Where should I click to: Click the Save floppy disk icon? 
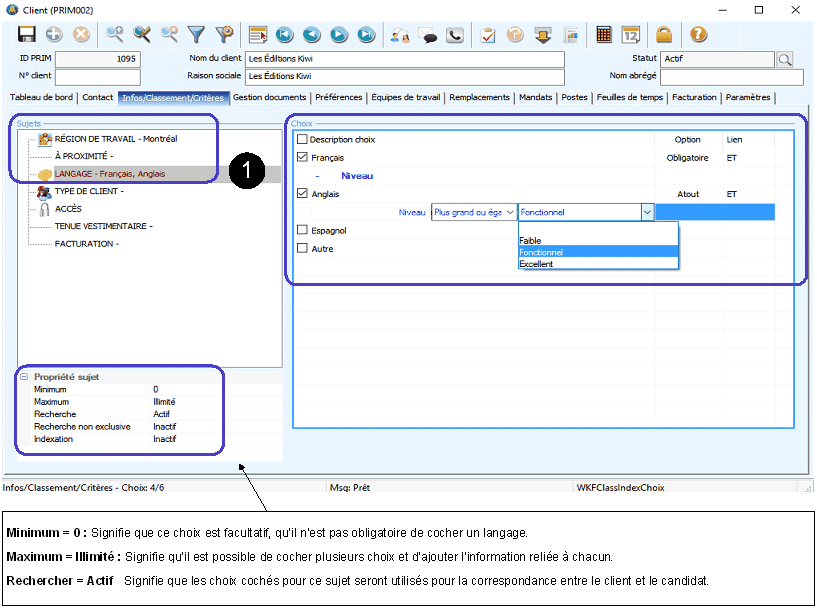pyautogui.click(x=27, y=34)
